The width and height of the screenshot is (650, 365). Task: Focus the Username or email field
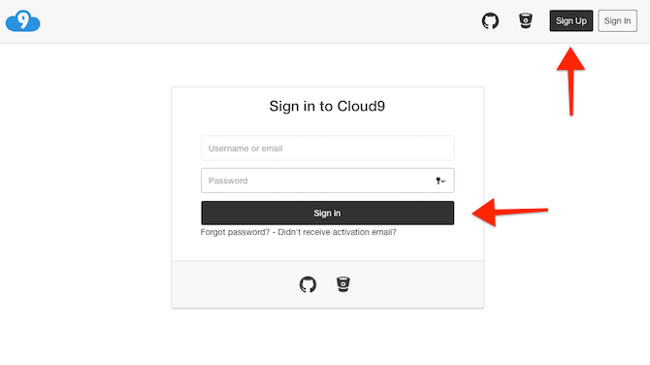click(327, 148)
